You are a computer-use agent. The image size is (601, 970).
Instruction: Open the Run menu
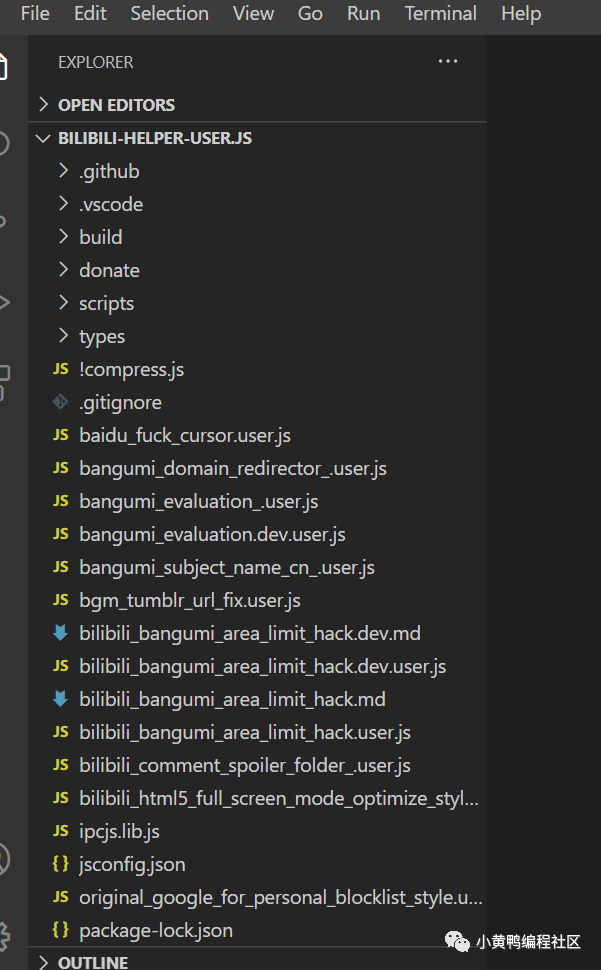364,13
